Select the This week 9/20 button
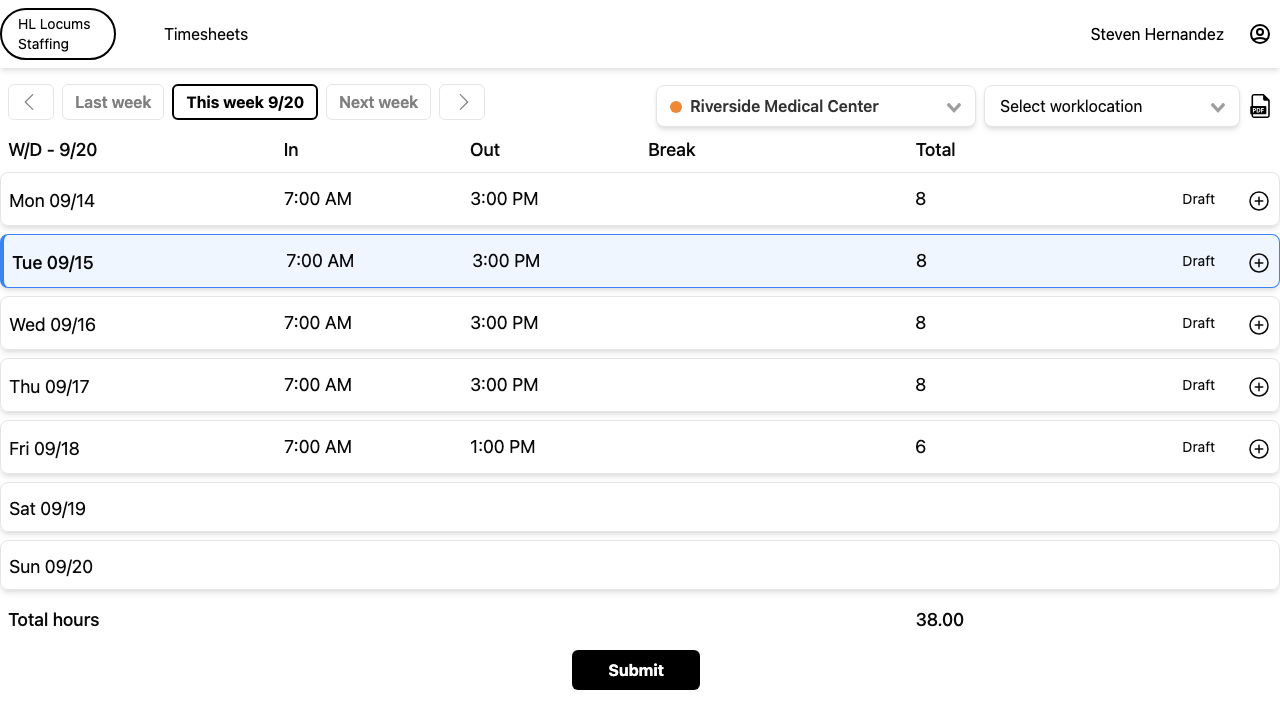This screenshot has width=1280, height=720. pos(245,102)
